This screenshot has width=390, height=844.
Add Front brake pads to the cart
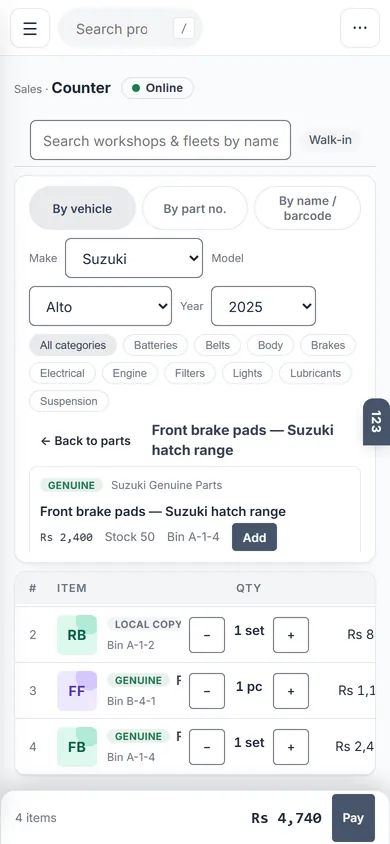point(254,537)
